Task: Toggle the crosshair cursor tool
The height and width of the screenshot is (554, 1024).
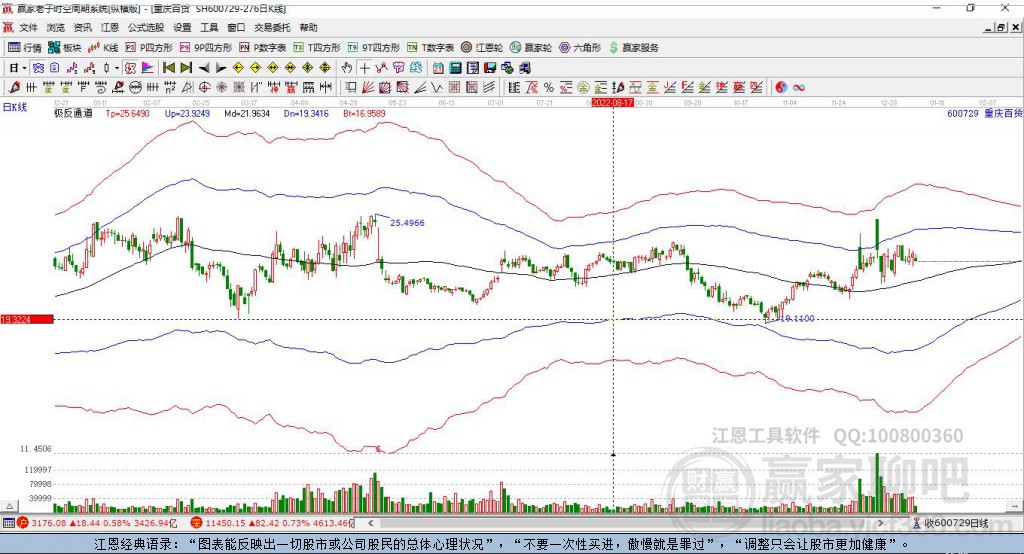Action: pyautogui.click(x=364, y=68)
